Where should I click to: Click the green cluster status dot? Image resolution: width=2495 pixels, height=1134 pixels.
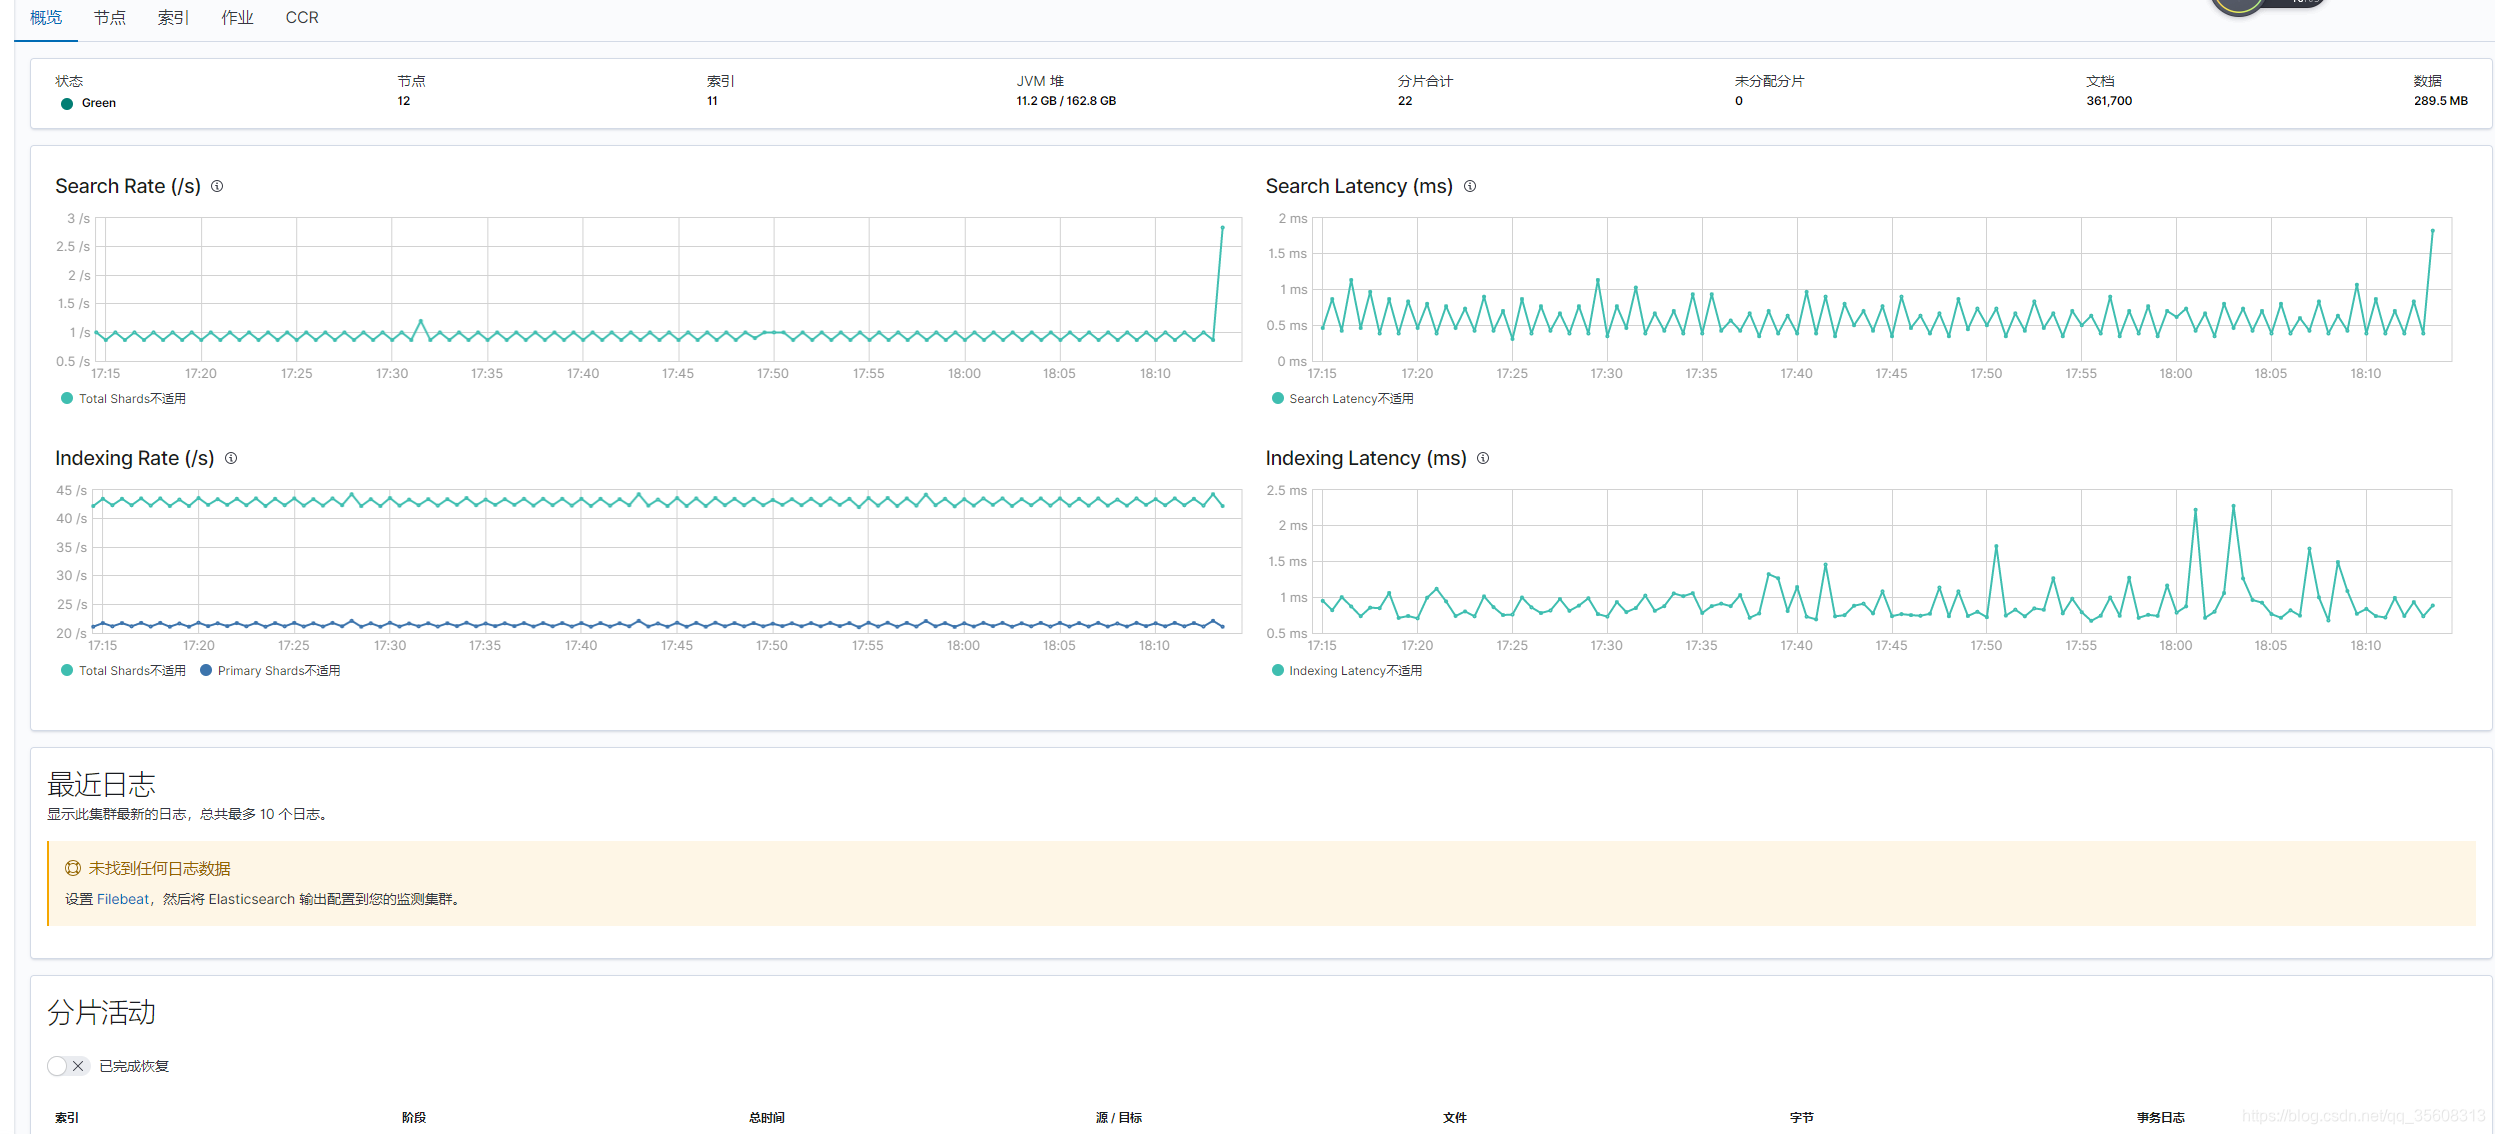67,103
